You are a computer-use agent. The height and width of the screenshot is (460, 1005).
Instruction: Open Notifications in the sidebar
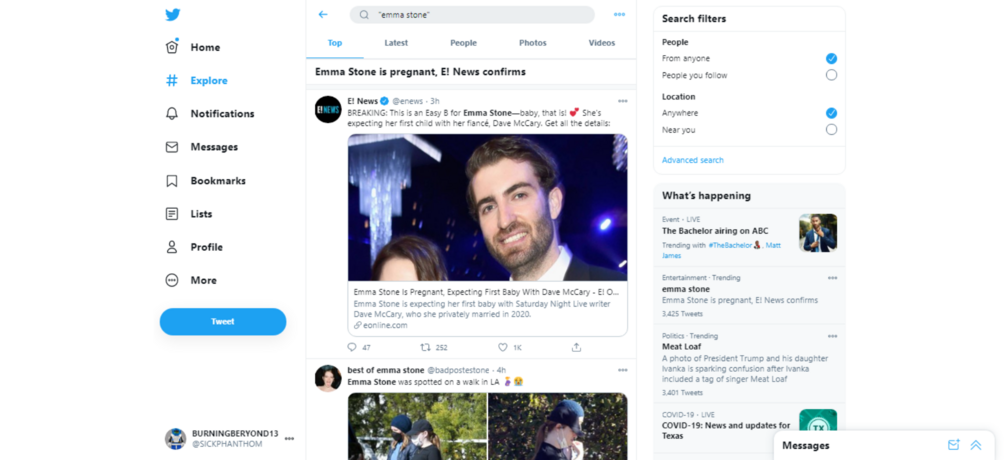[x=210, y=113]
